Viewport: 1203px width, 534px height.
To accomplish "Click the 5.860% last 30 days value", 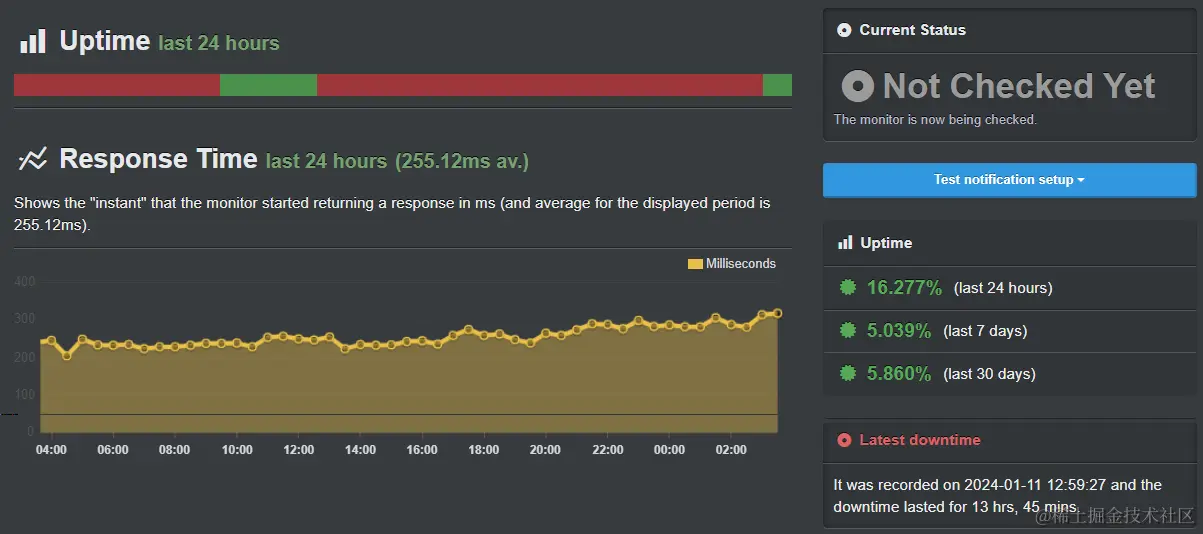I will click(899, 374).
